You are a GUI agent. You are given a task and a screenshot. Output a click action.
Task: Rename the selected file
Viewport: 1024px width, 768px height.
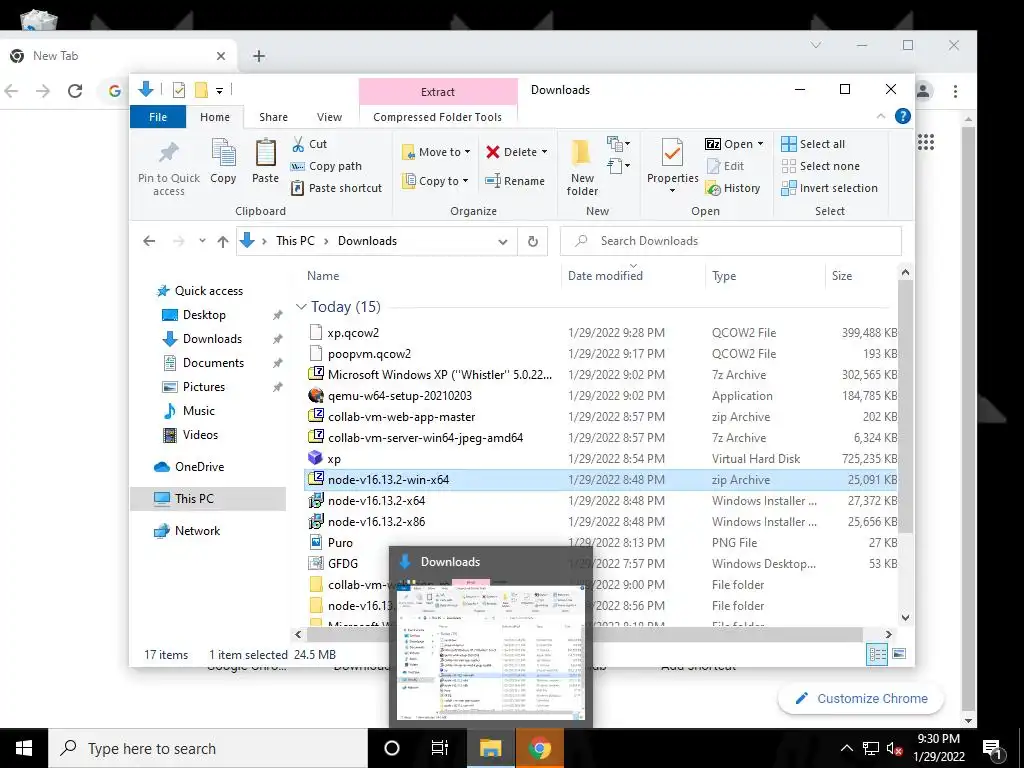pos(515,181)
